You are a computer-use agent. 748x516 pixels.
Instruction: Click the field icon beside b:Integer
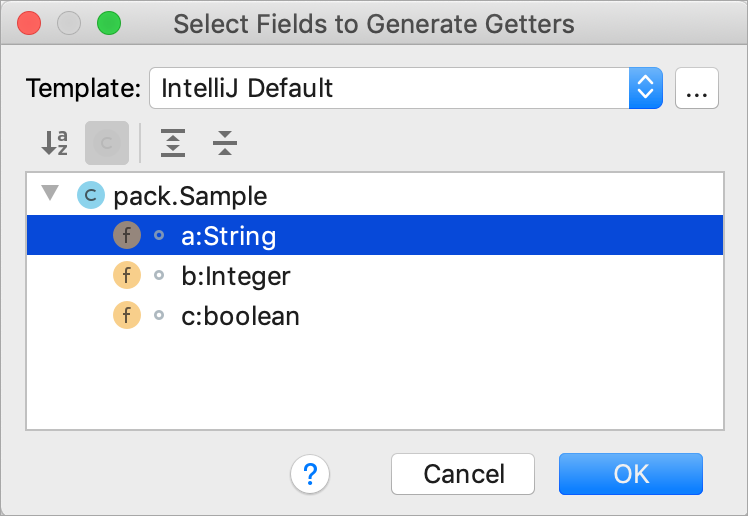point(127,275)
